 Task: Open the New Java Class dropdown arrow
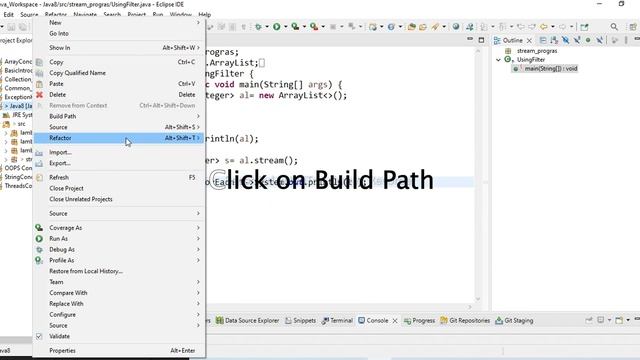pos(400,27)
